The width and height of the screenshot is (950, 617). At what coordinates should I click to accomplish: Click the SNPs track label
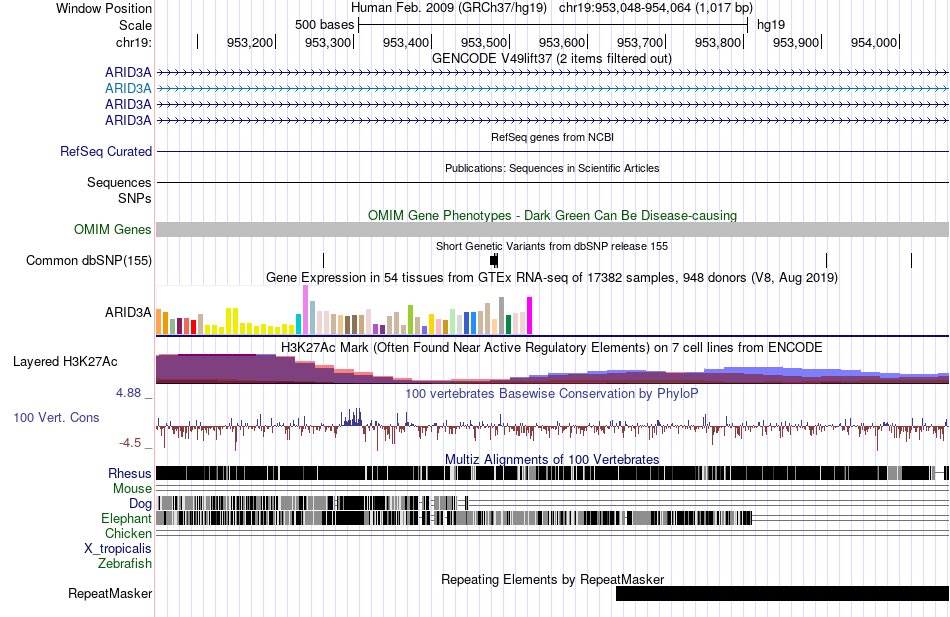pyautogui.click(x=135, y=198)
